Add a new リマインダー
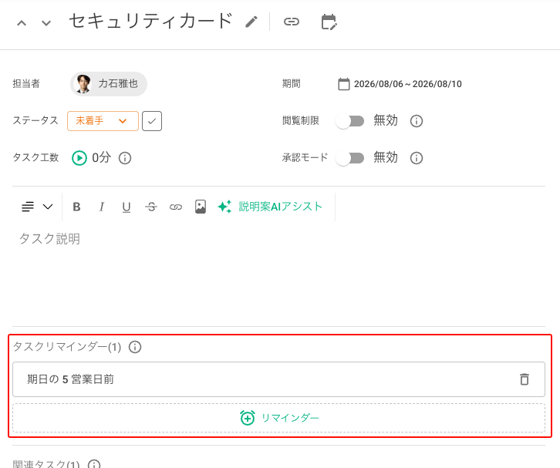This screenshot has height=468, width=560. pos(279,418)
